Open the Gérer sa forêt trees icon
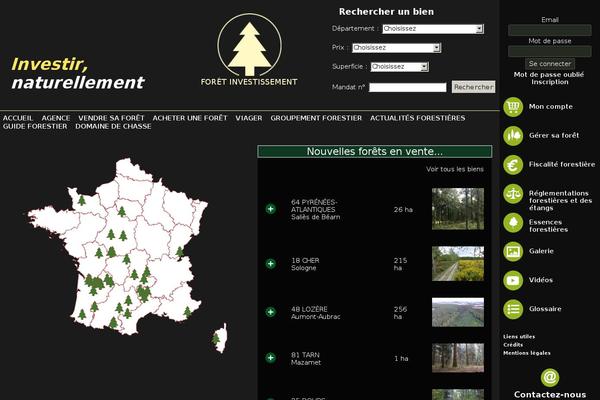600x400 pixels. pyautogui.click(x=513, y=136)
